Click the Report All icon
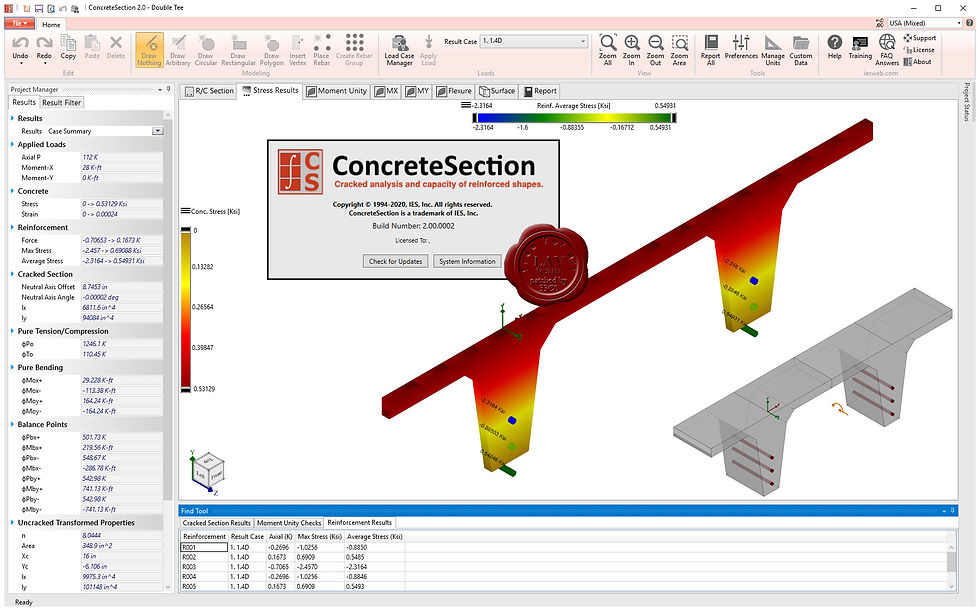 click(711, 50)
